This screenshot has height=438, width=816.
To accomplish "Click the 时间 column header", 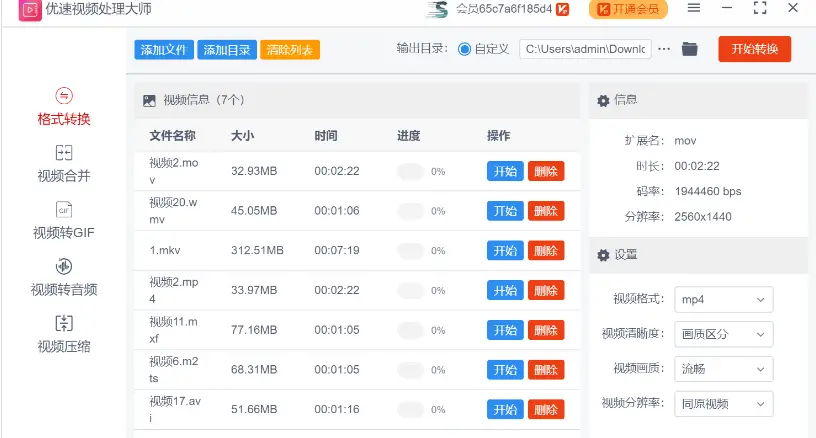I will (326, 136).
